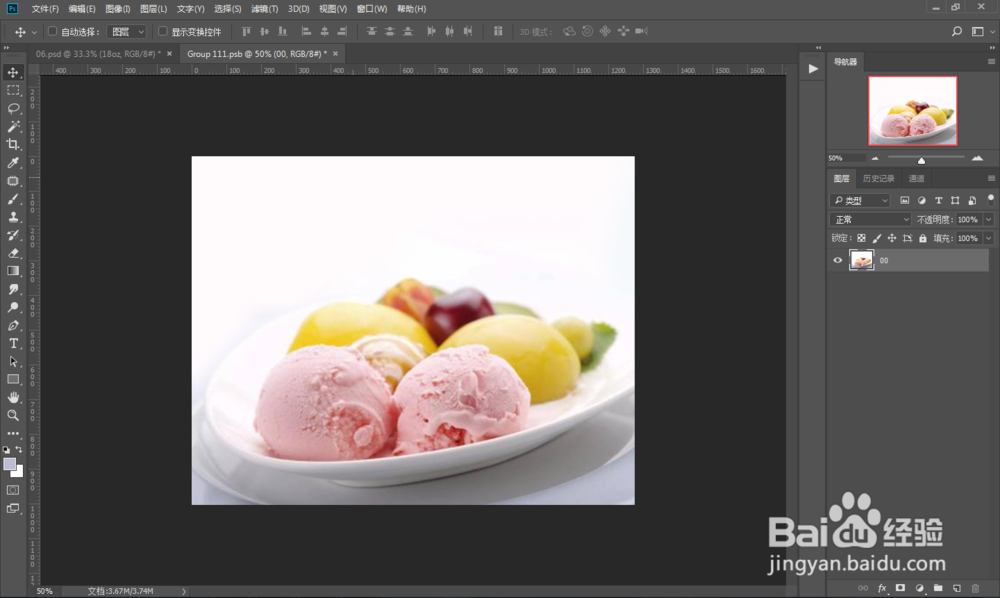Select the Eyedropper tool
The width and height of the screenshot is (1000, 598).
13,163
